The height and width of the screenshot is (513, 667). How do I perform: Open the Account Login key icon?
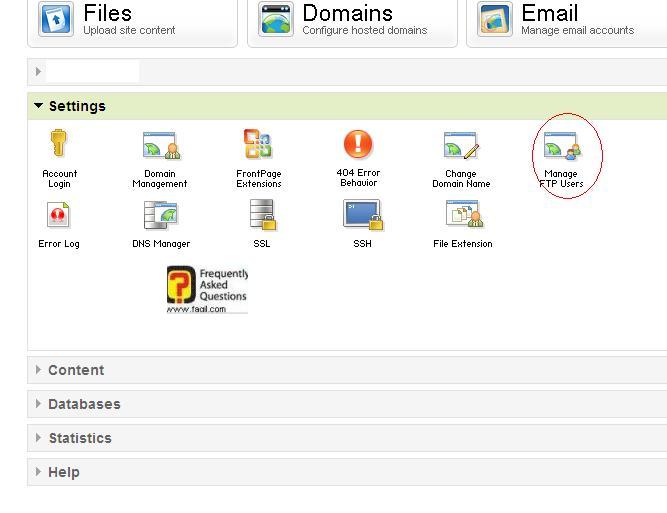pos(59,146)
